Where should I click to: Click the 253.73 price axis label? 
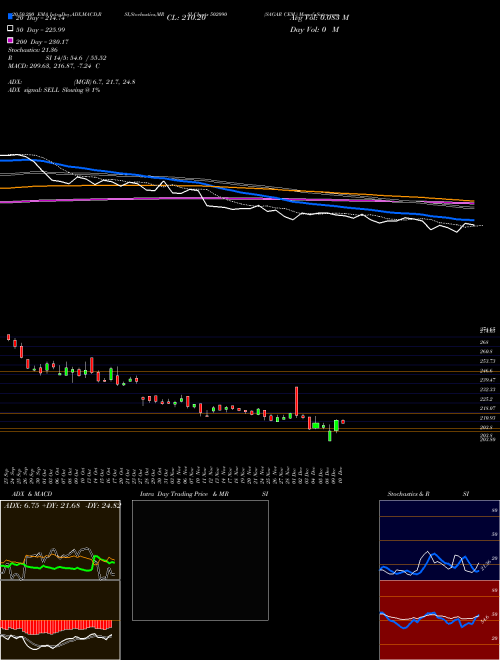pos(489,361)
